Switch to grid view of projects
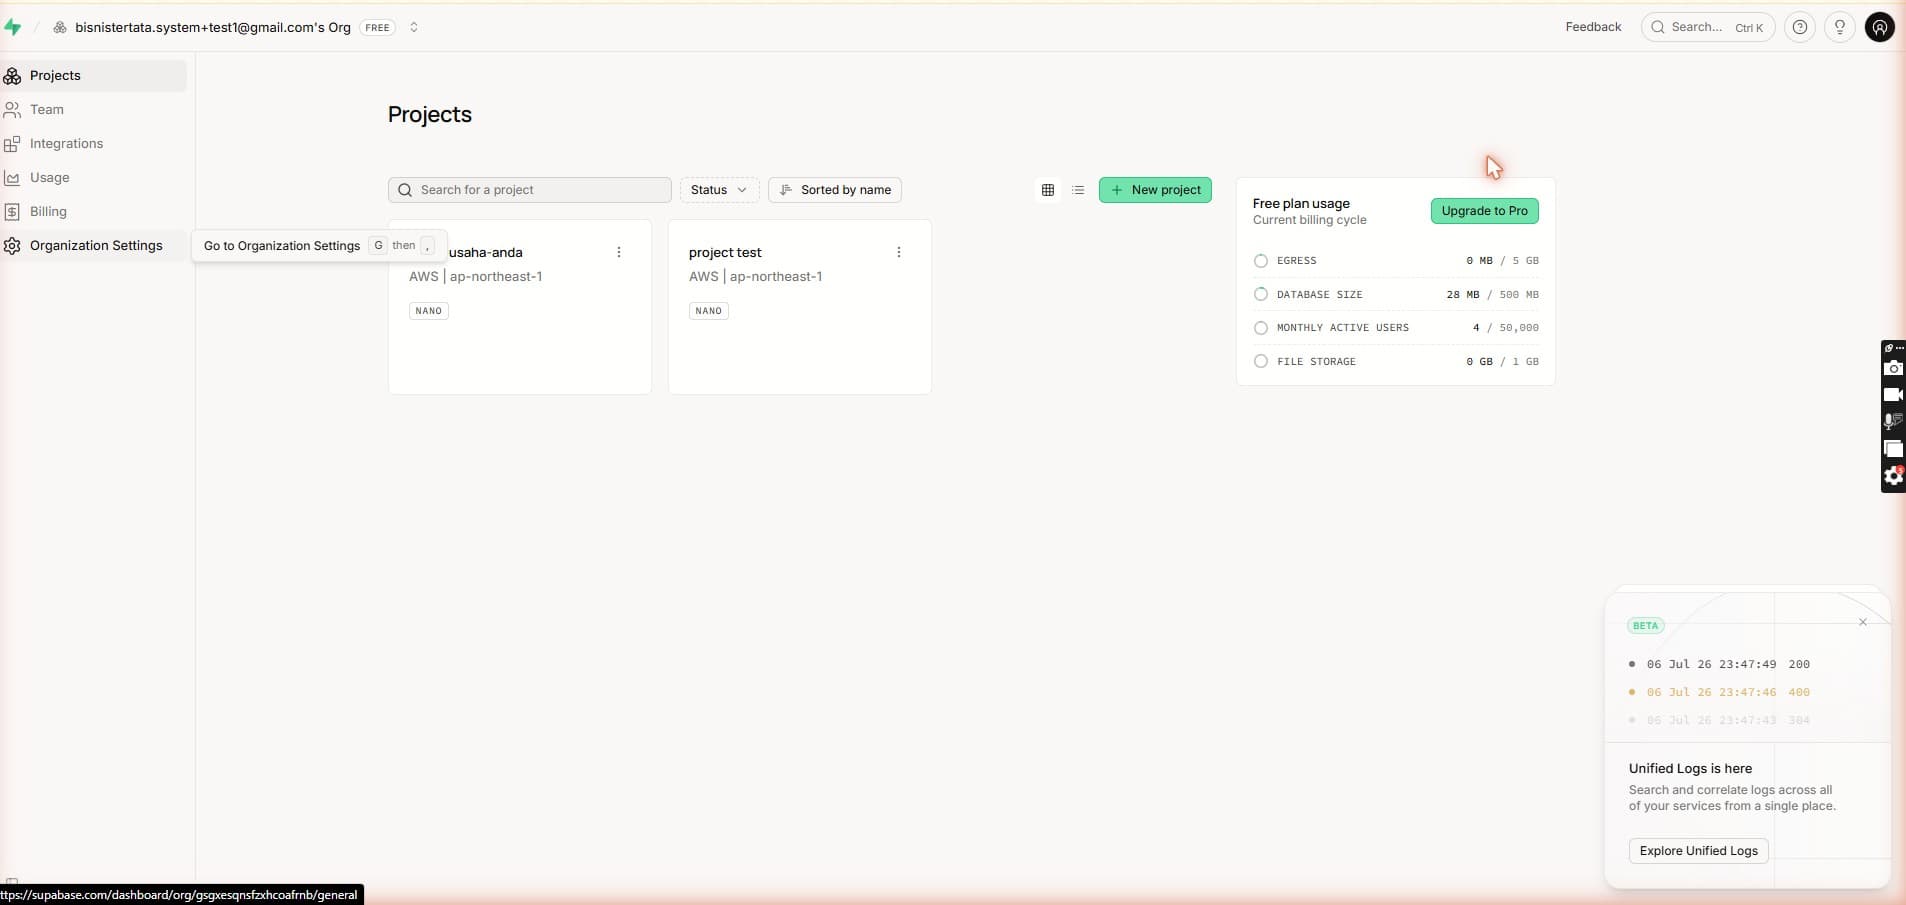This screenshot has height=905, width=1906. coord(1048,190)
